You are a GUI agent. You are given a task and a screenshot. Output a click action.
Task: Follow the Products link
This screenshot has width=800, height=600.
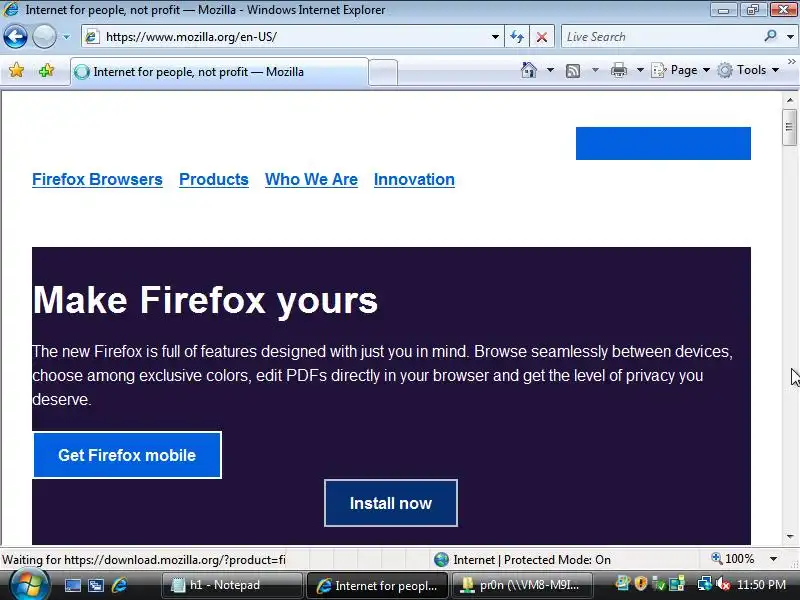214,180
